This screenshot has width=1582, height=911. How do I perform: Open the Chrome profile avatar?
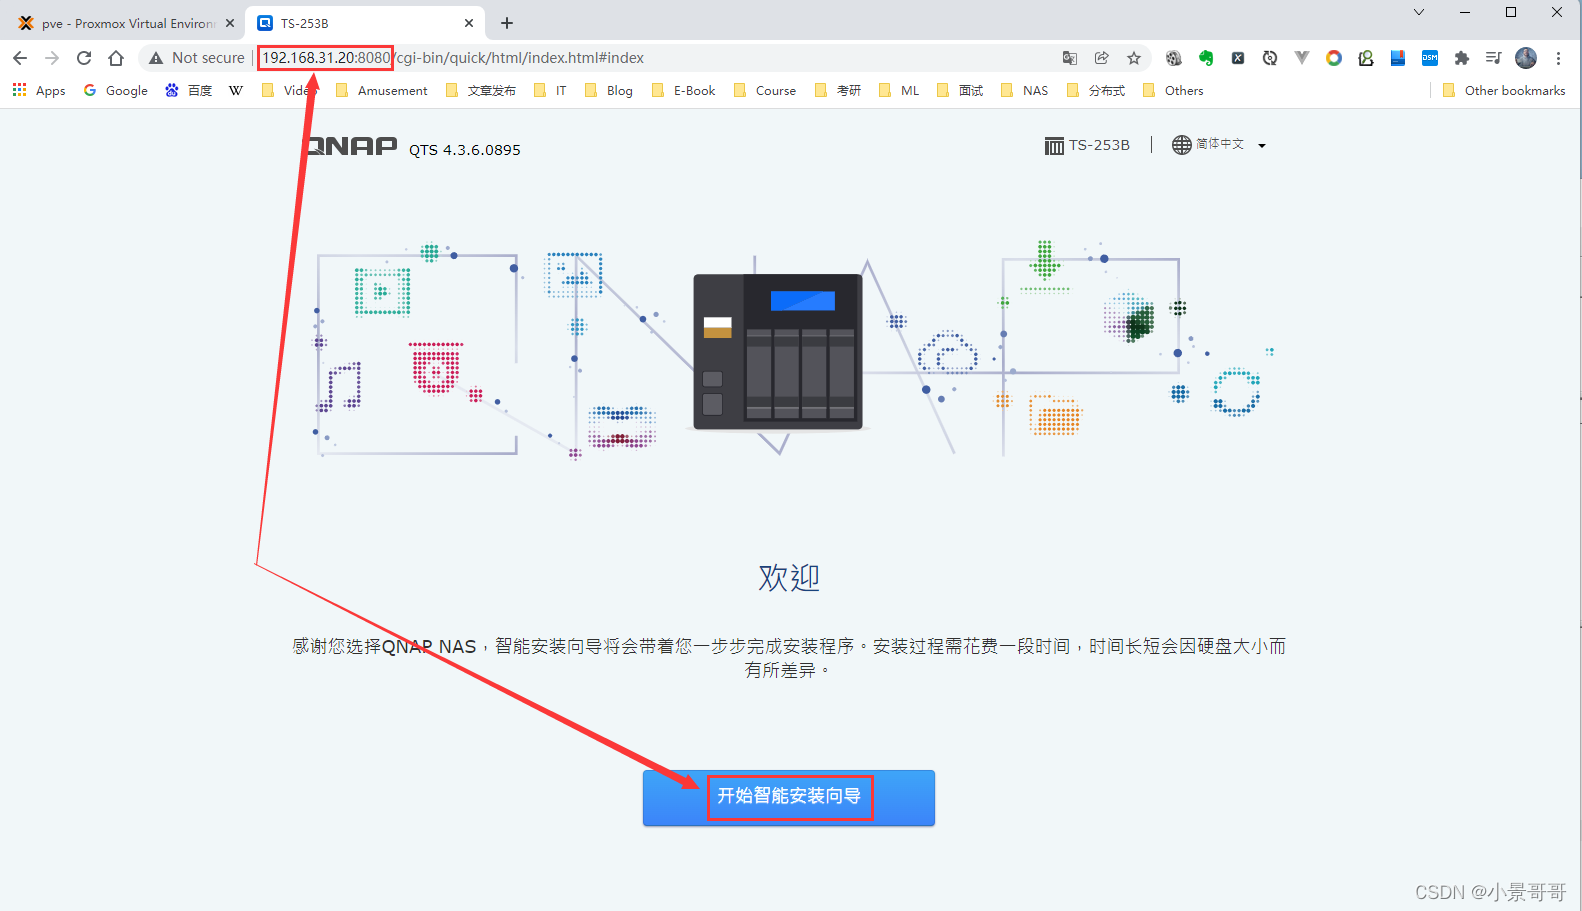[x=1526, y=58]
